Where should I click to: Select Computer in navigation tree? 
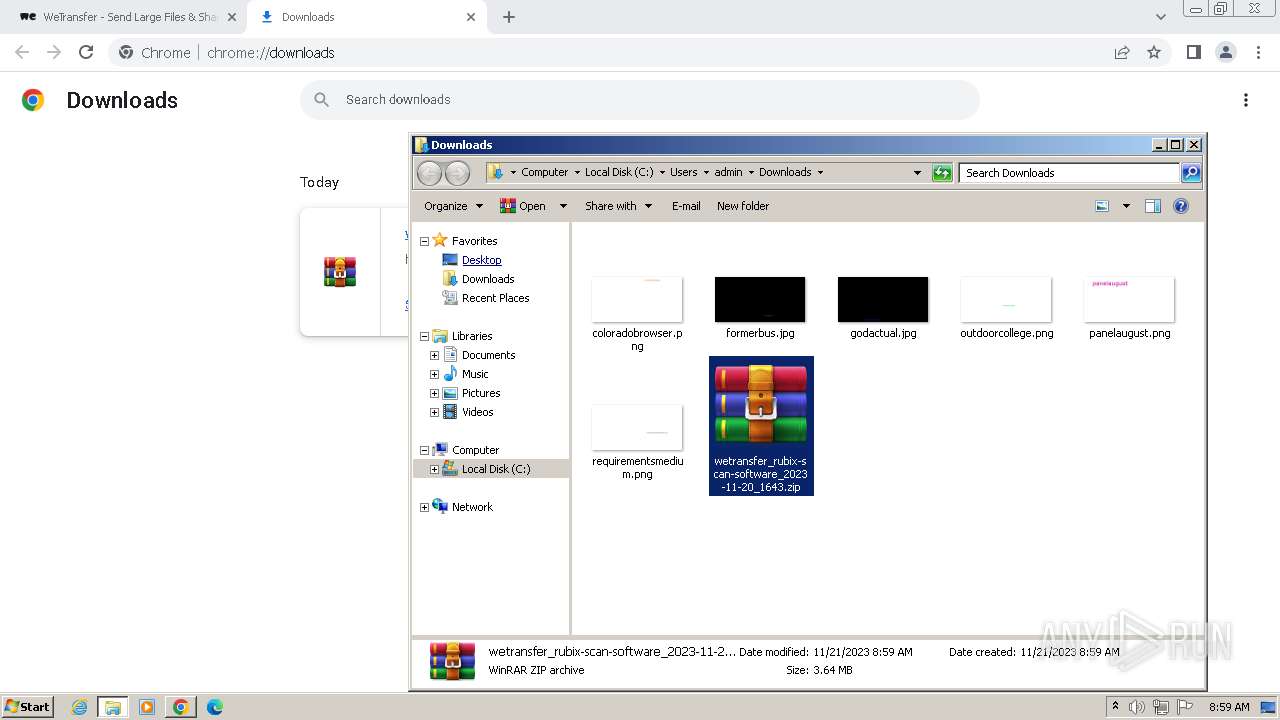tap(475, 450)
